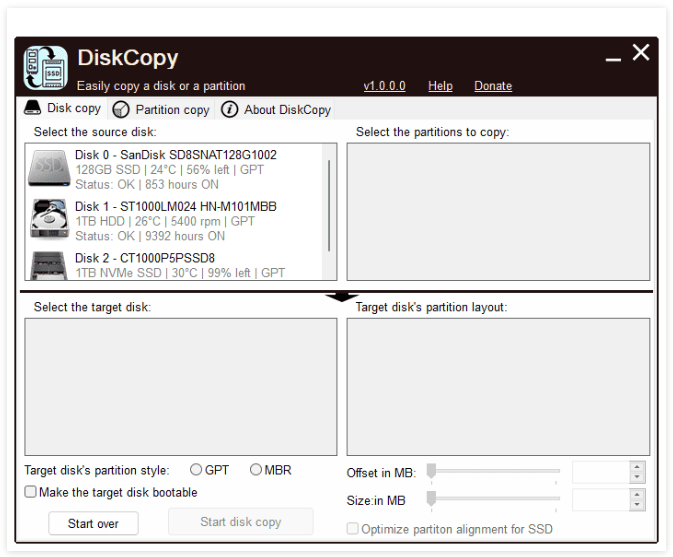Click '128GB SSD | 24°C | 56% left | GPT'
The height and width of the screenshot is (557, 673).
coord(169,170)
